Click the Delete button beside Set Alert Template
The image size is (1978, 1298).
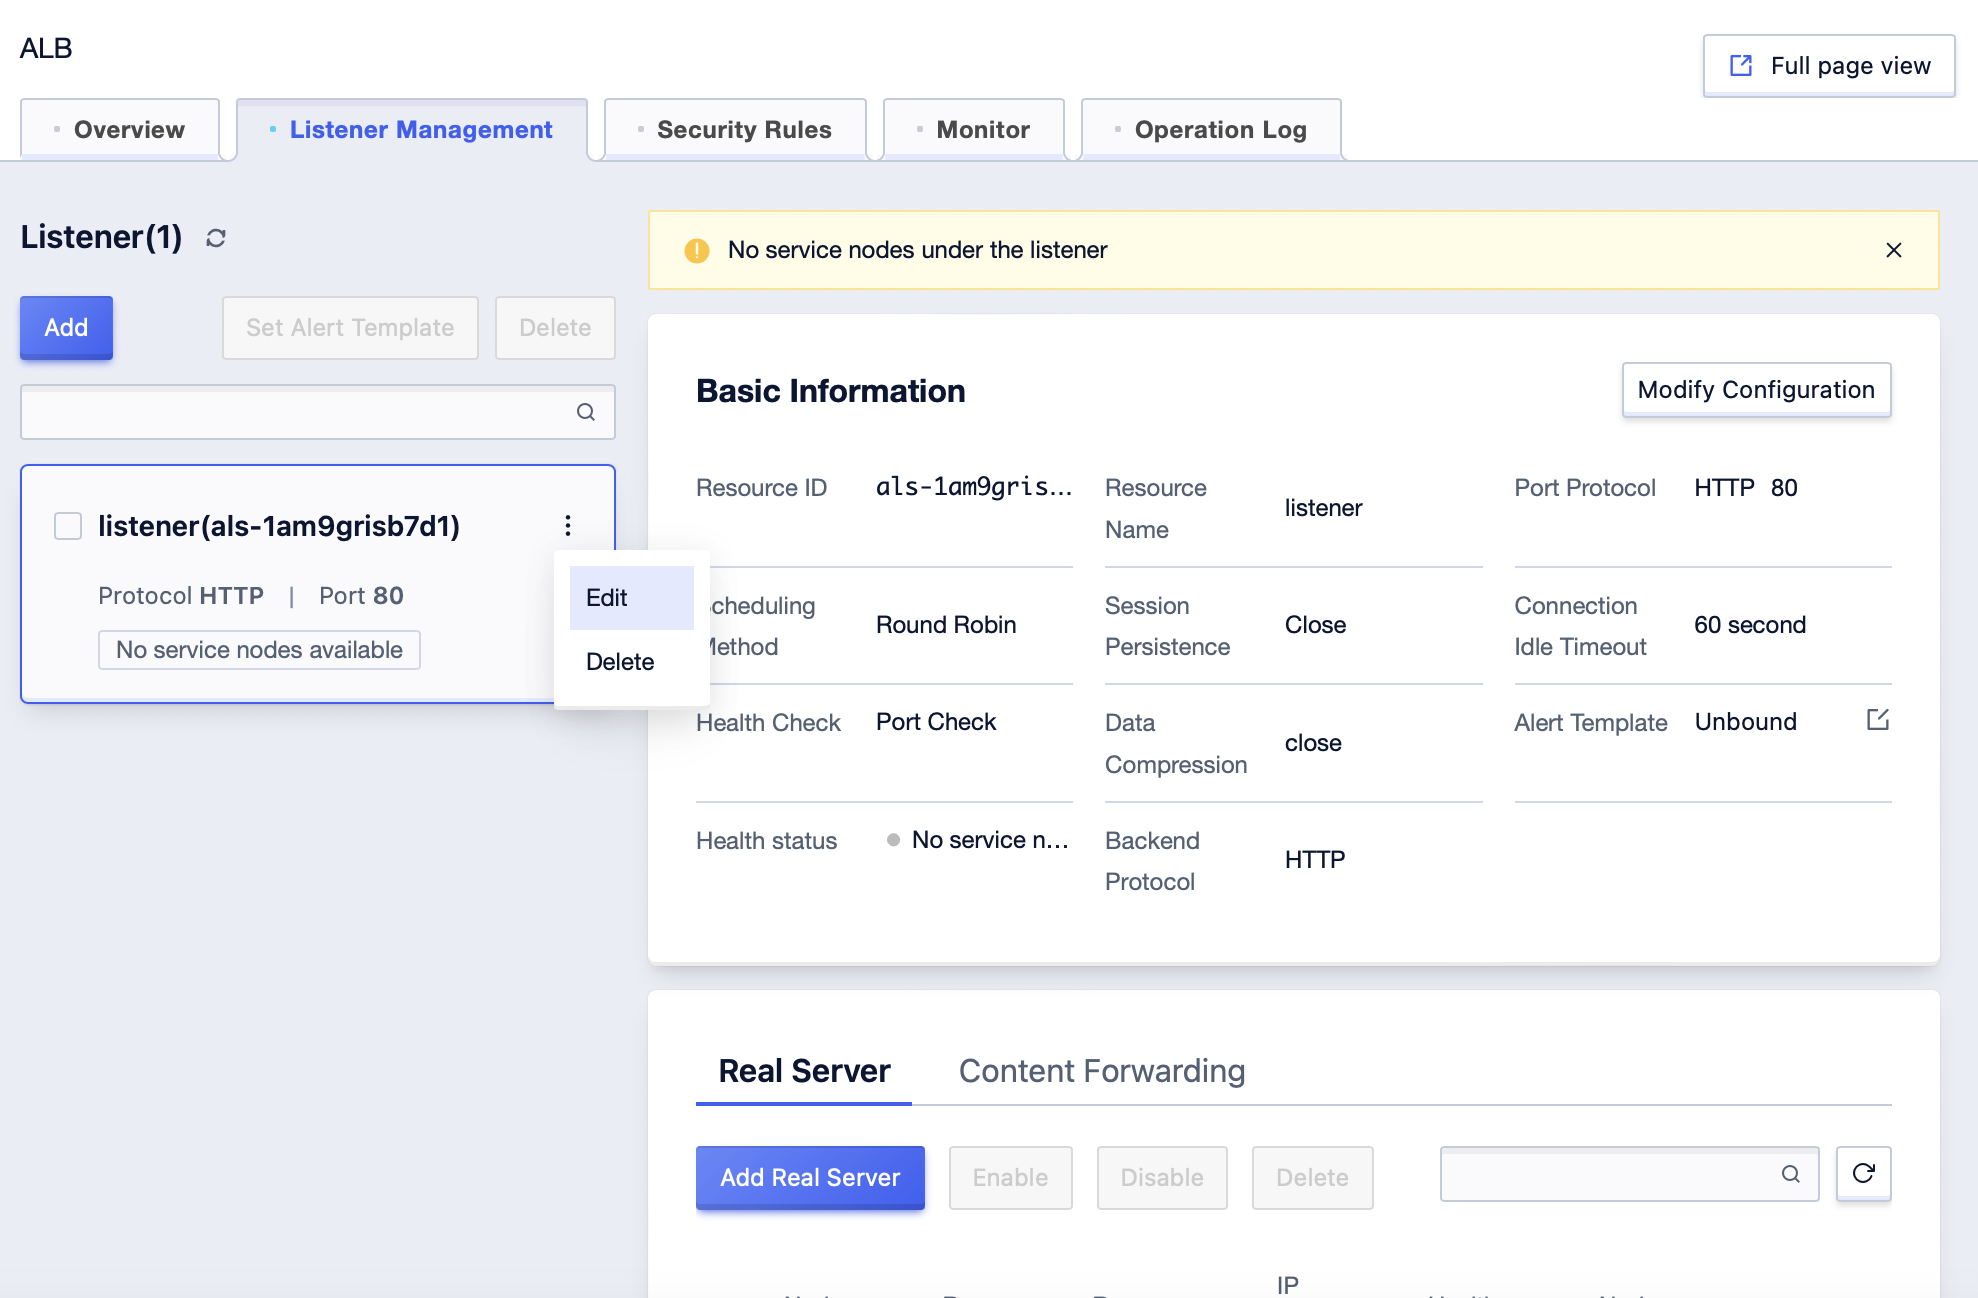(555, 328)
